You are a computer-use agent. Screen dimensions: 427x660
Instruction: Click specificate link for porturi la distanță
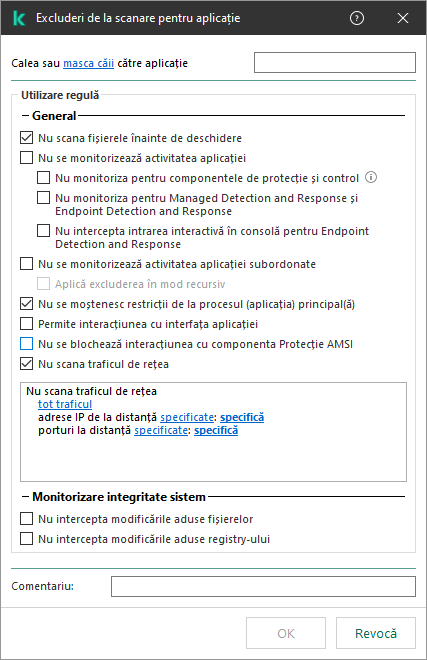[x=161, y=430]
